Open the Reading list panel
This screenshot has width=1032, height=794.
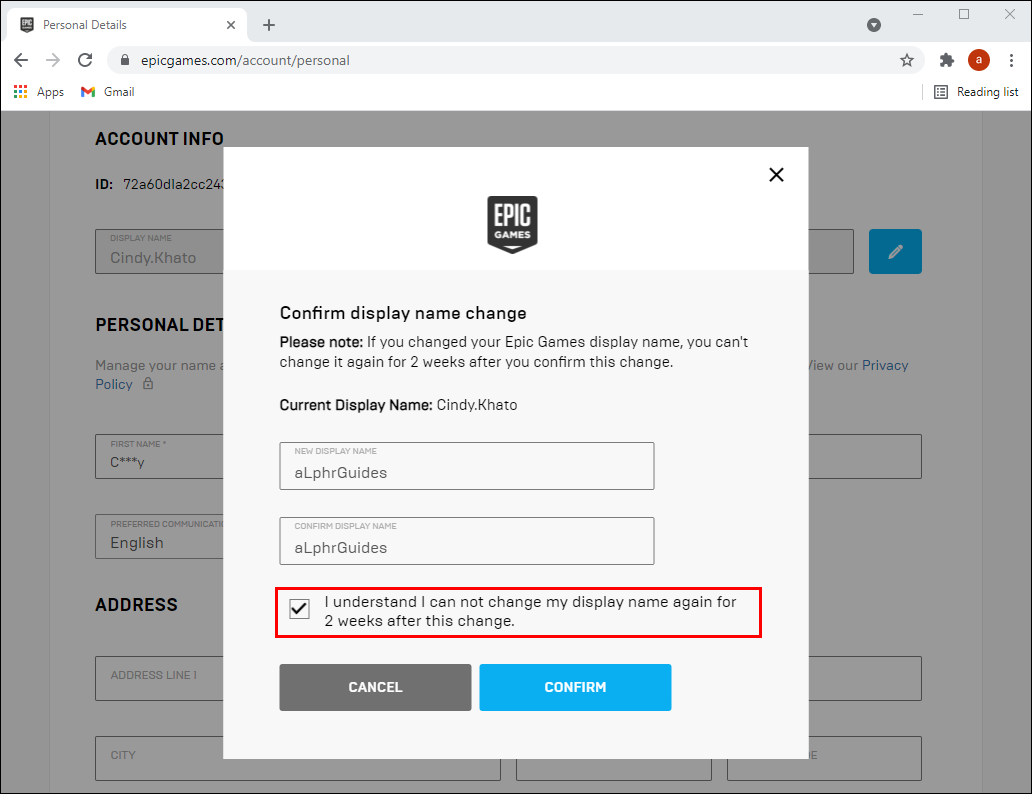pos(976,92)
